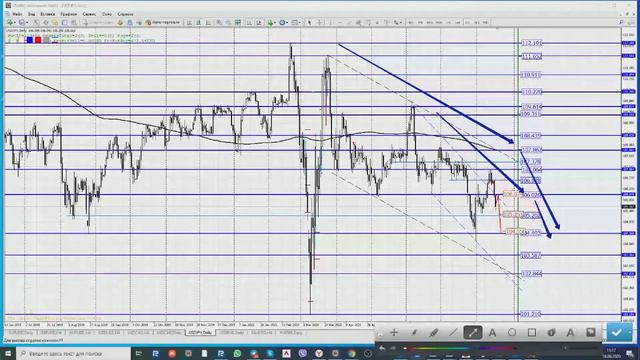This screenshot has width=640, height=360.
Task: Open the Вставка menu
Action: 47,14
